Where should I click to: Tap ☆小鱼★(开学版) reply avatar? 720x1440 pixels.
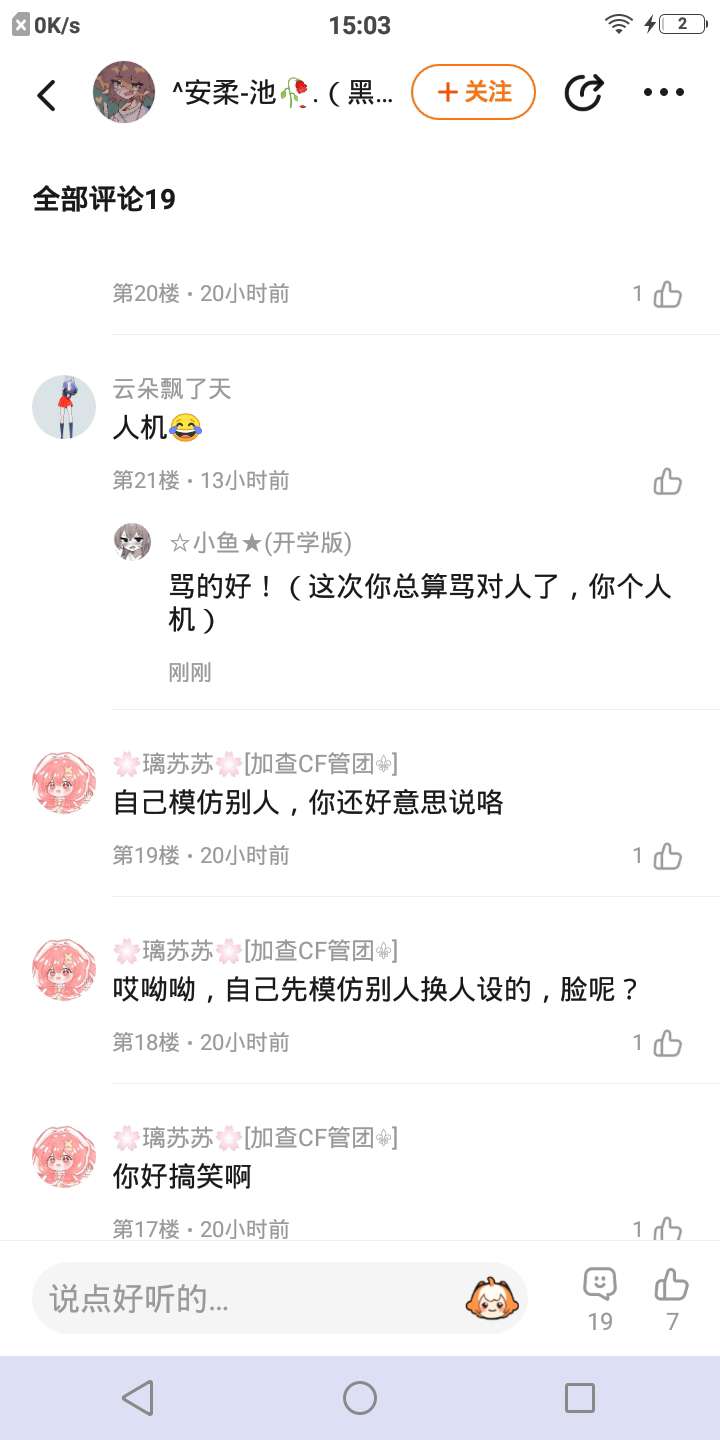[x=133, y=542]
